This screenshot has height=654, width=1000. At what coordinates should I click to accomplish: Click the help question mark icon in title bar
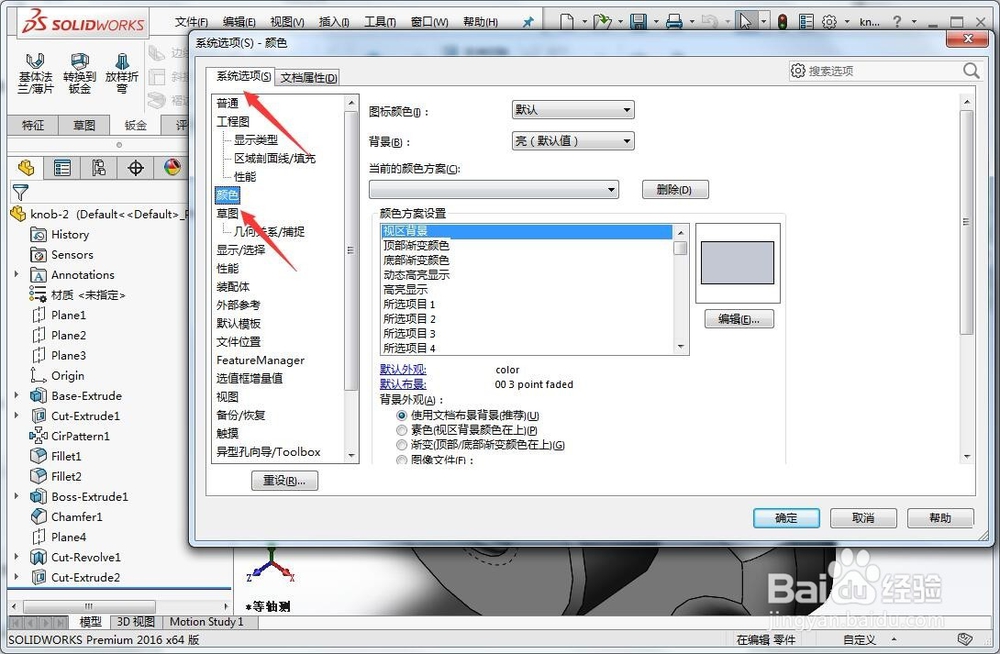pos(897,22)
